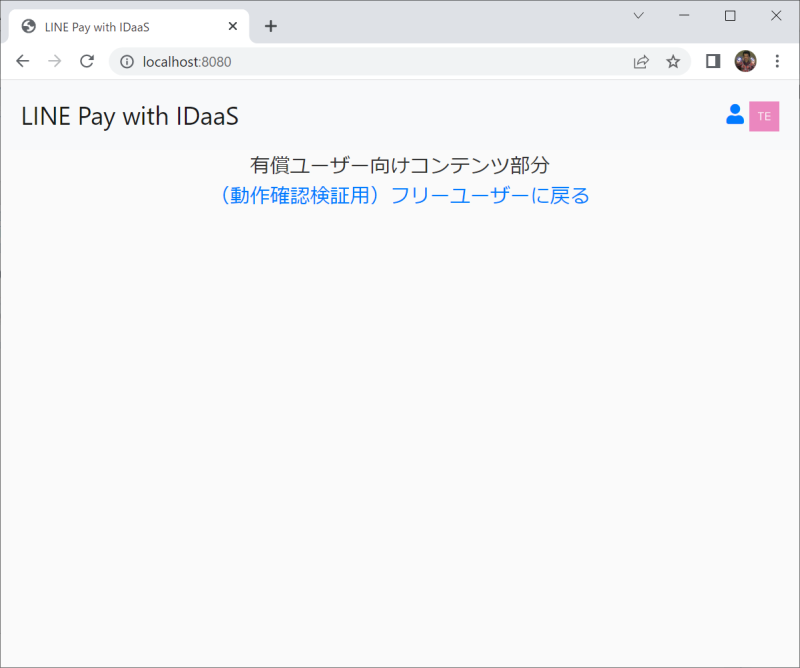Click the blue user profile icon
This screenshot has height=668, width=800.
point(735,114)
